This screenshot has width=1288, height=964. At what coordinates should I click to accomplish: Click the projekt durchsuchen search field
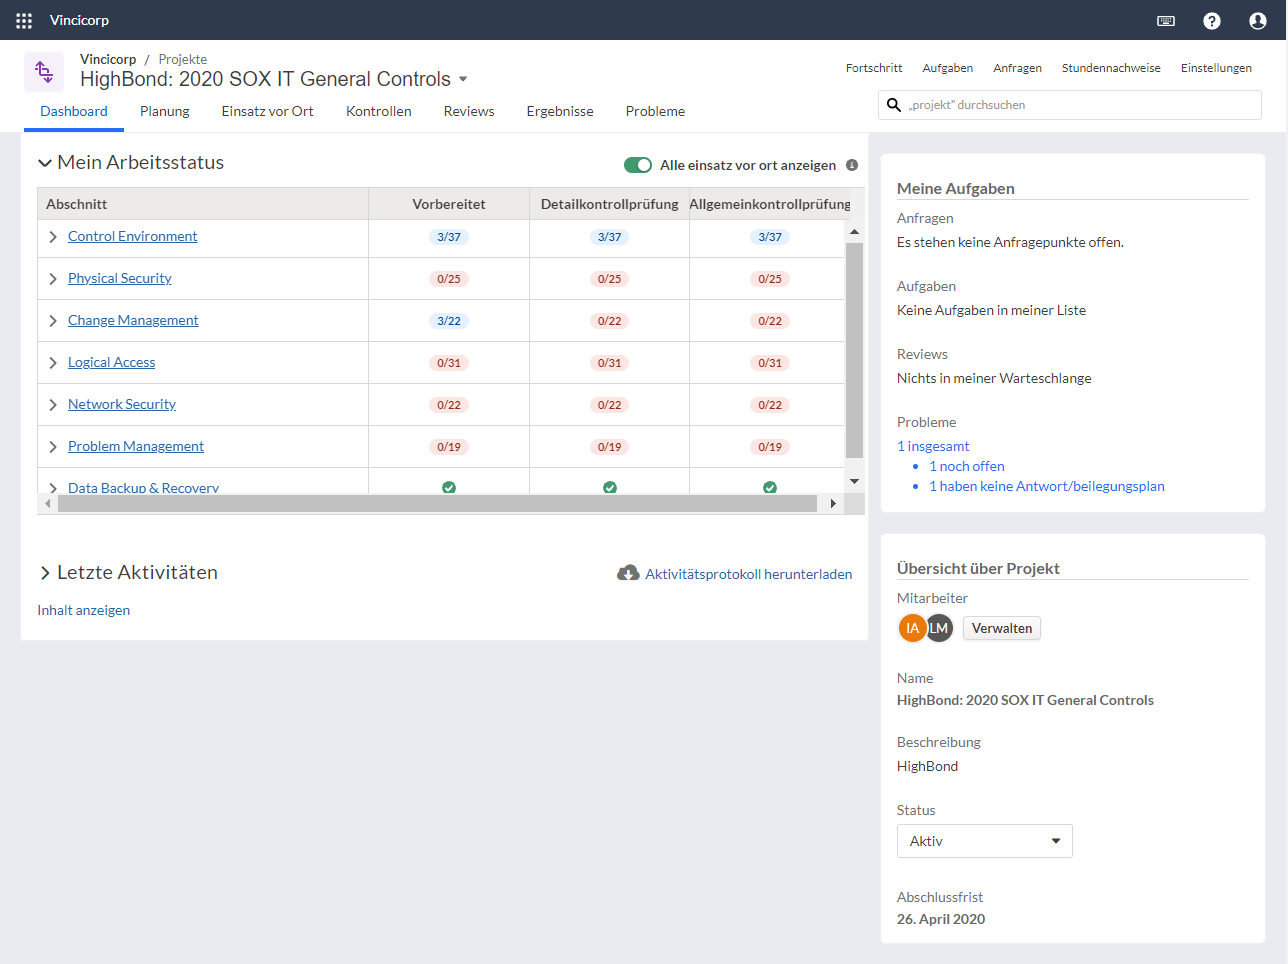click(1070, 105)
